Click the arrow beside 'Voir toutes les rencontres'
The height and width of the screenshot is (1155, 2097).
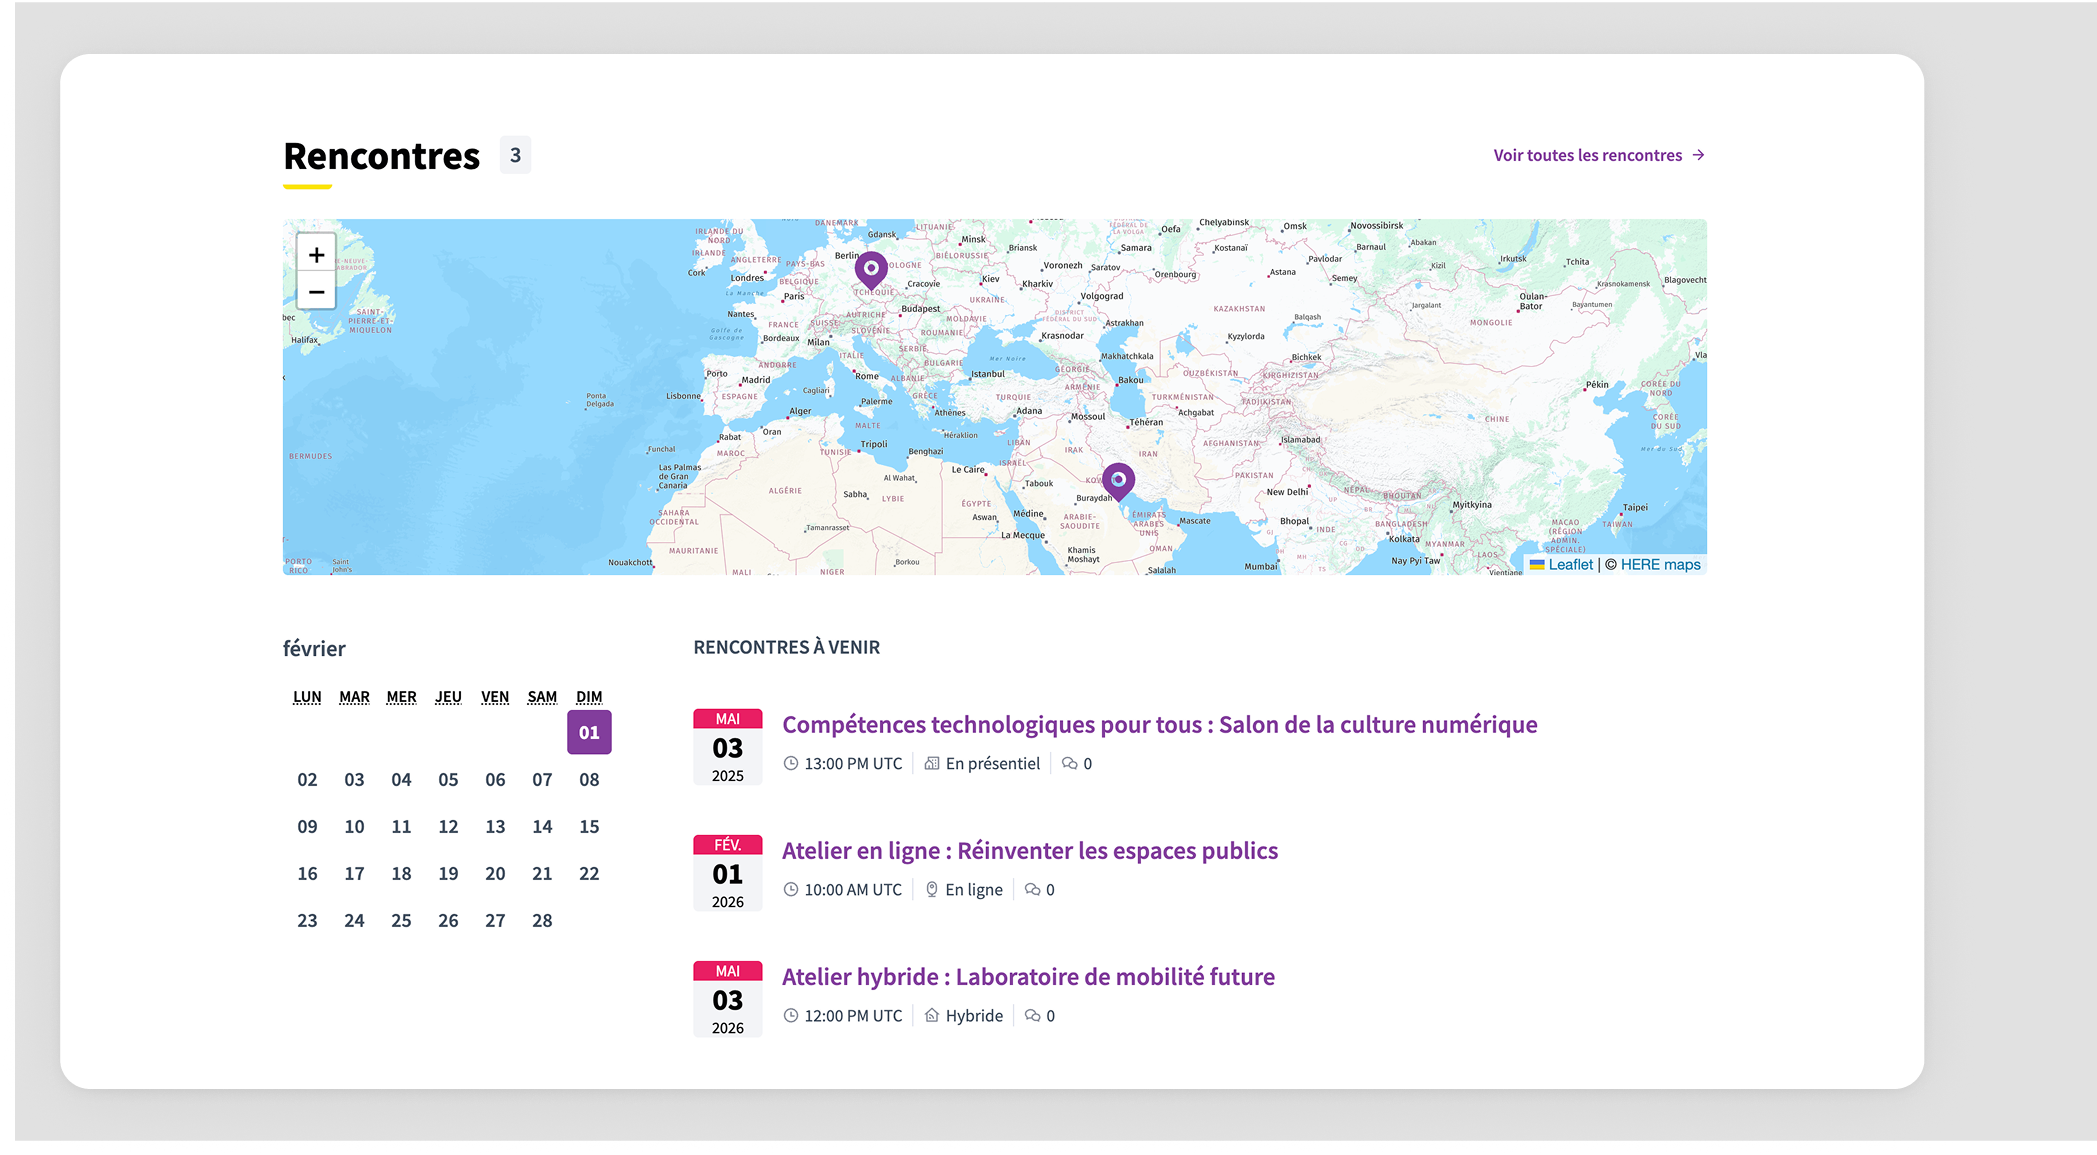(1698, 155)
